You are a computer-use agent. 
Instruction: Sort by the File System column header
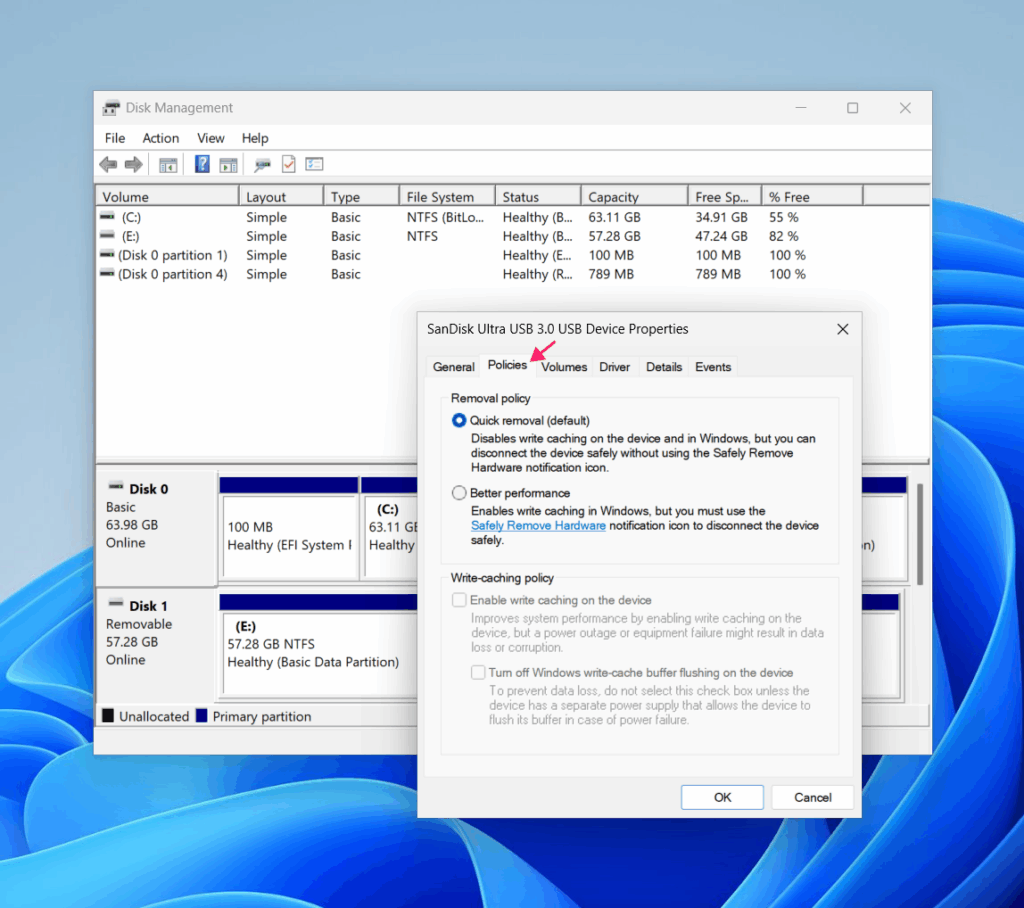point(447,197)
